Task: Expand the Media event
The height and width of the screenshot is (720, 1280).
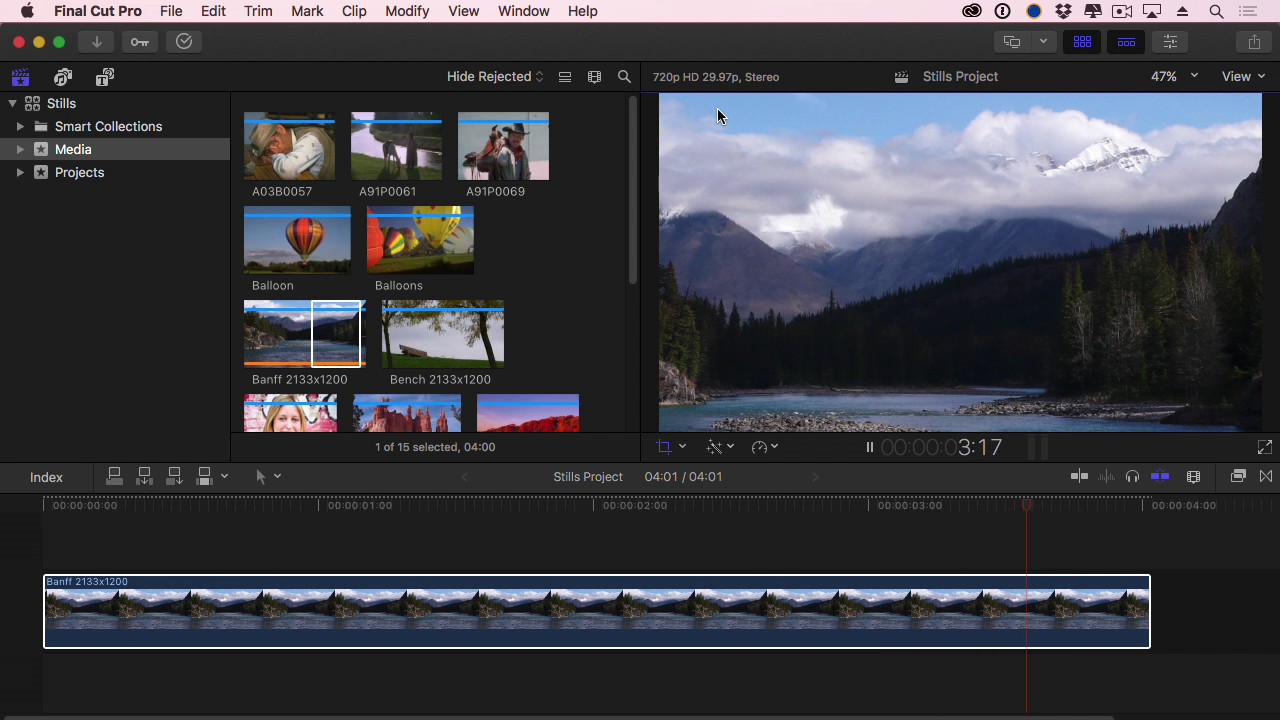Action: tap(19, 150)
